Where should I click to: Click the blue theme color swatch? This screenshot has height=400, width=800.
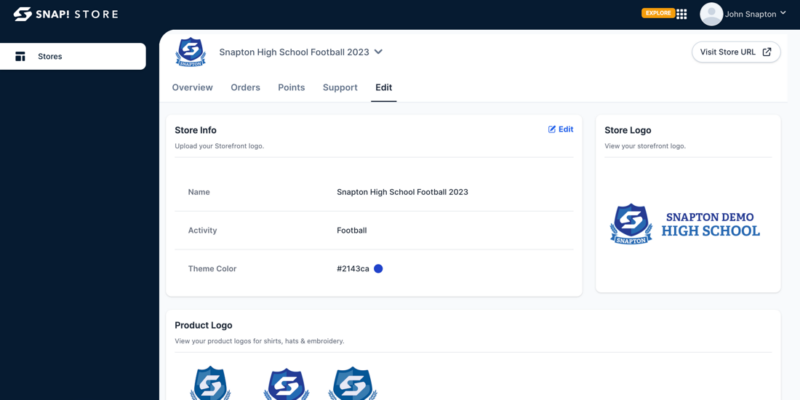pyautogui.click(x=378, y=268)
